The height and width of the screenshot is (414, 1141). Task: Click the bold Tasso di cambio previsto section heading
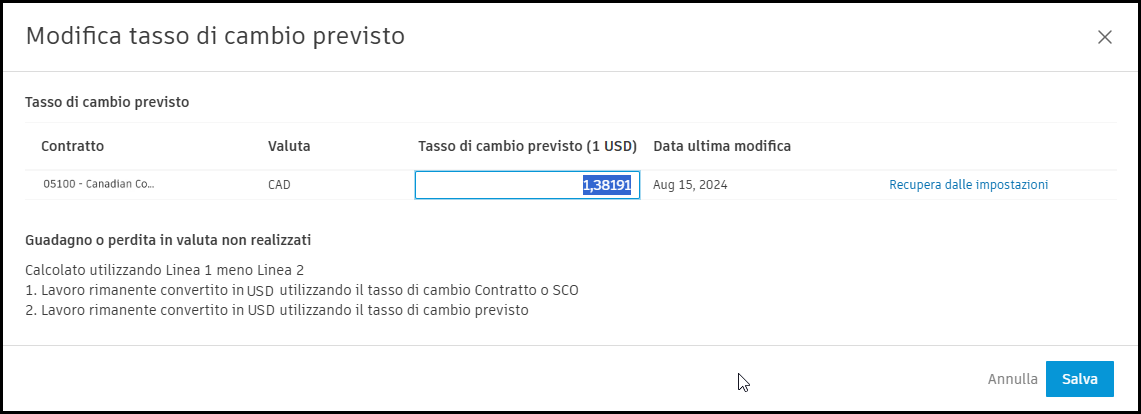(x=107, y=101)
